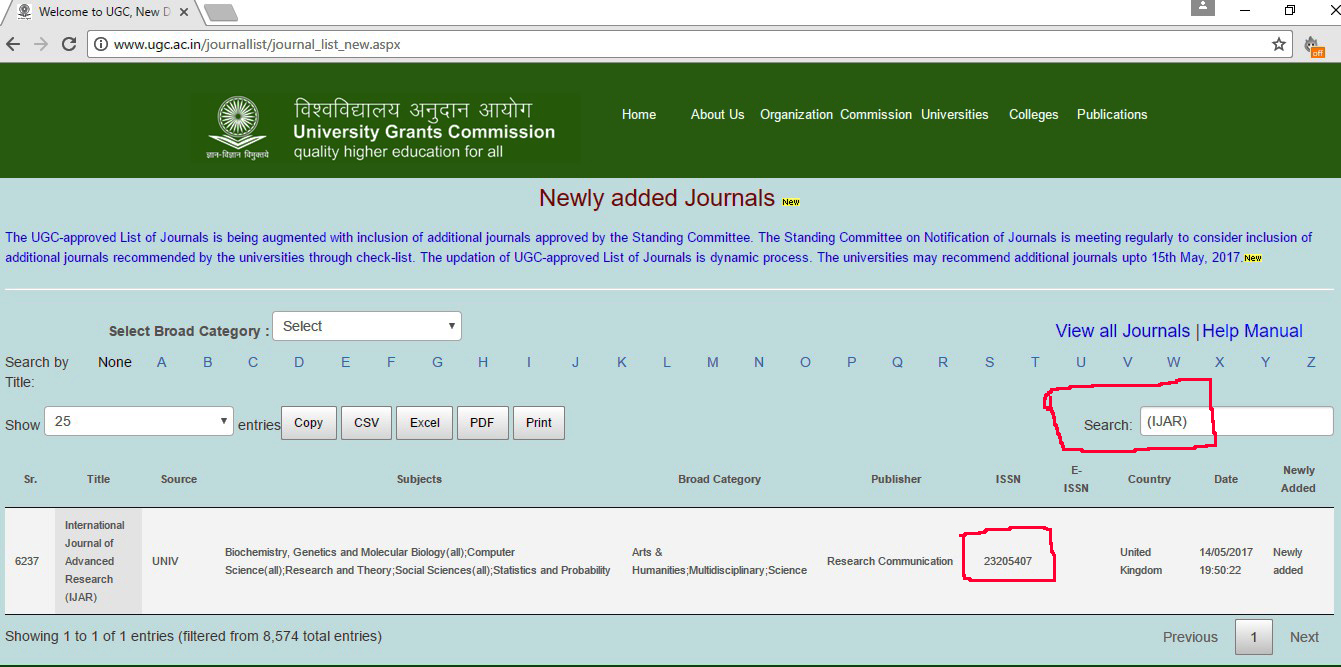Open a new browser tab
This screenshot has width=1341, height=667.
coord(220,12)
